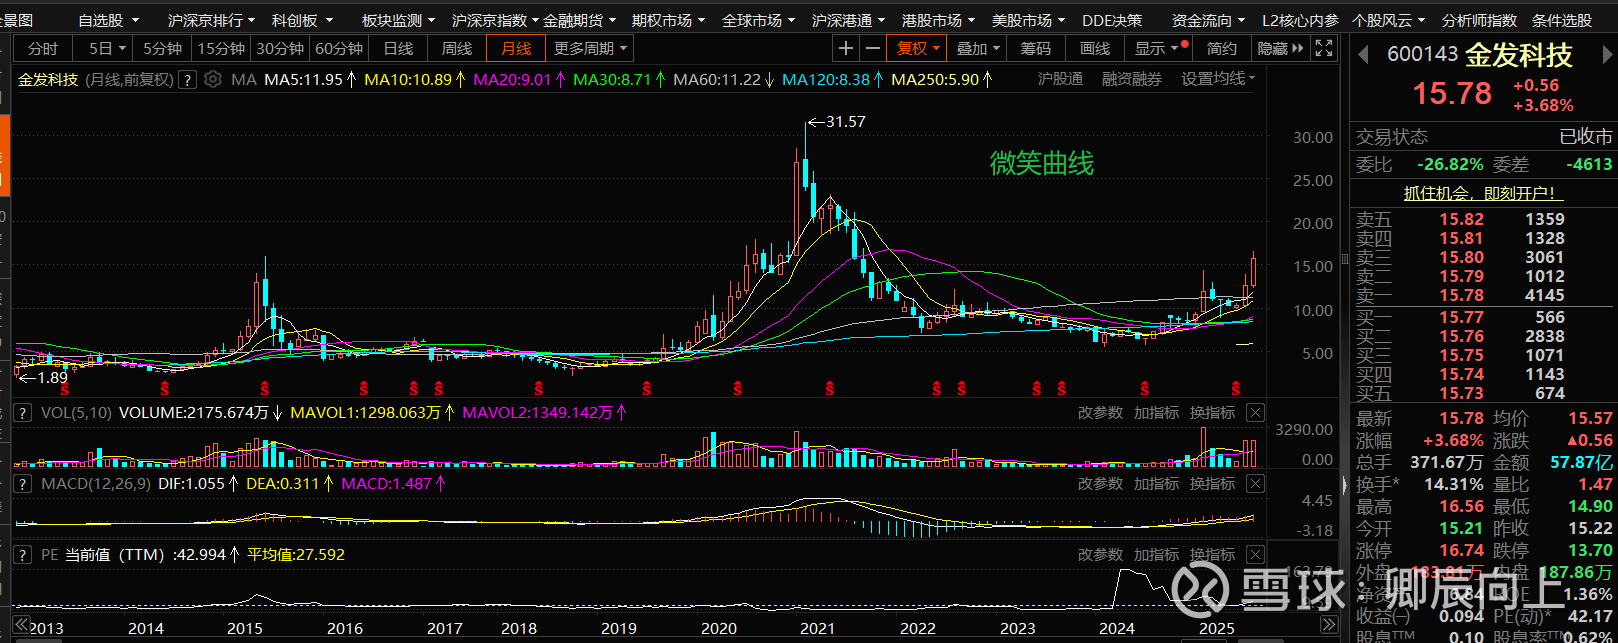Click 加指标 in MACD panel
Viewport: 1618px width, 643px height.
pos(1156,484)
